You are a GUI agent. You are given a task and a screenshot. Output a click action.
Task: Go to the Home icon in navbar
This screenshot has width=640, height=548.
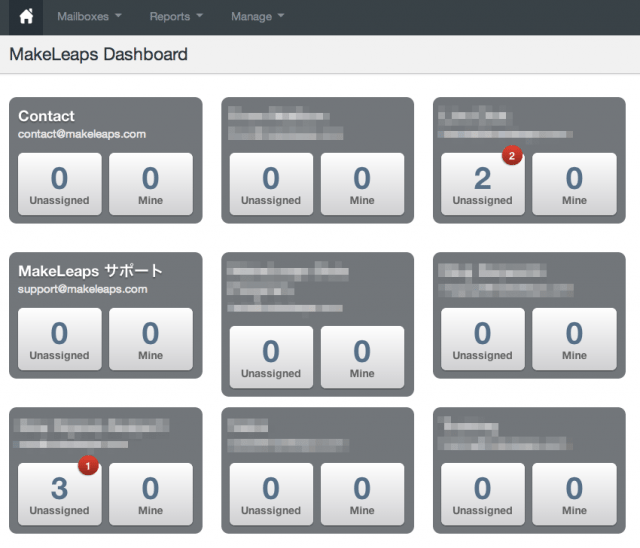point(26,17)
